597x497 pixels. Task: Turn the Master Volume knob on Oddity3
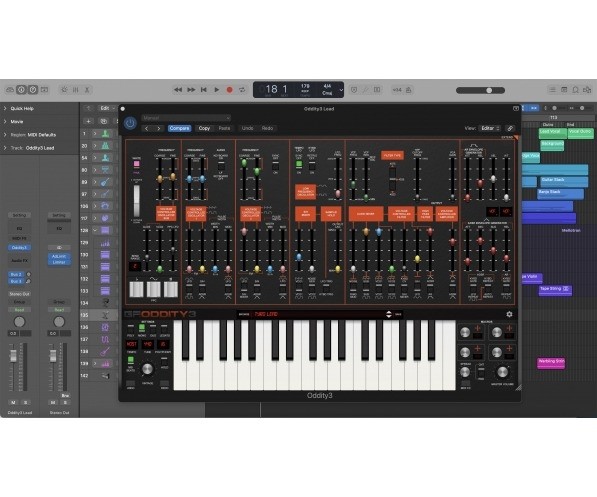tap(503, 372)
